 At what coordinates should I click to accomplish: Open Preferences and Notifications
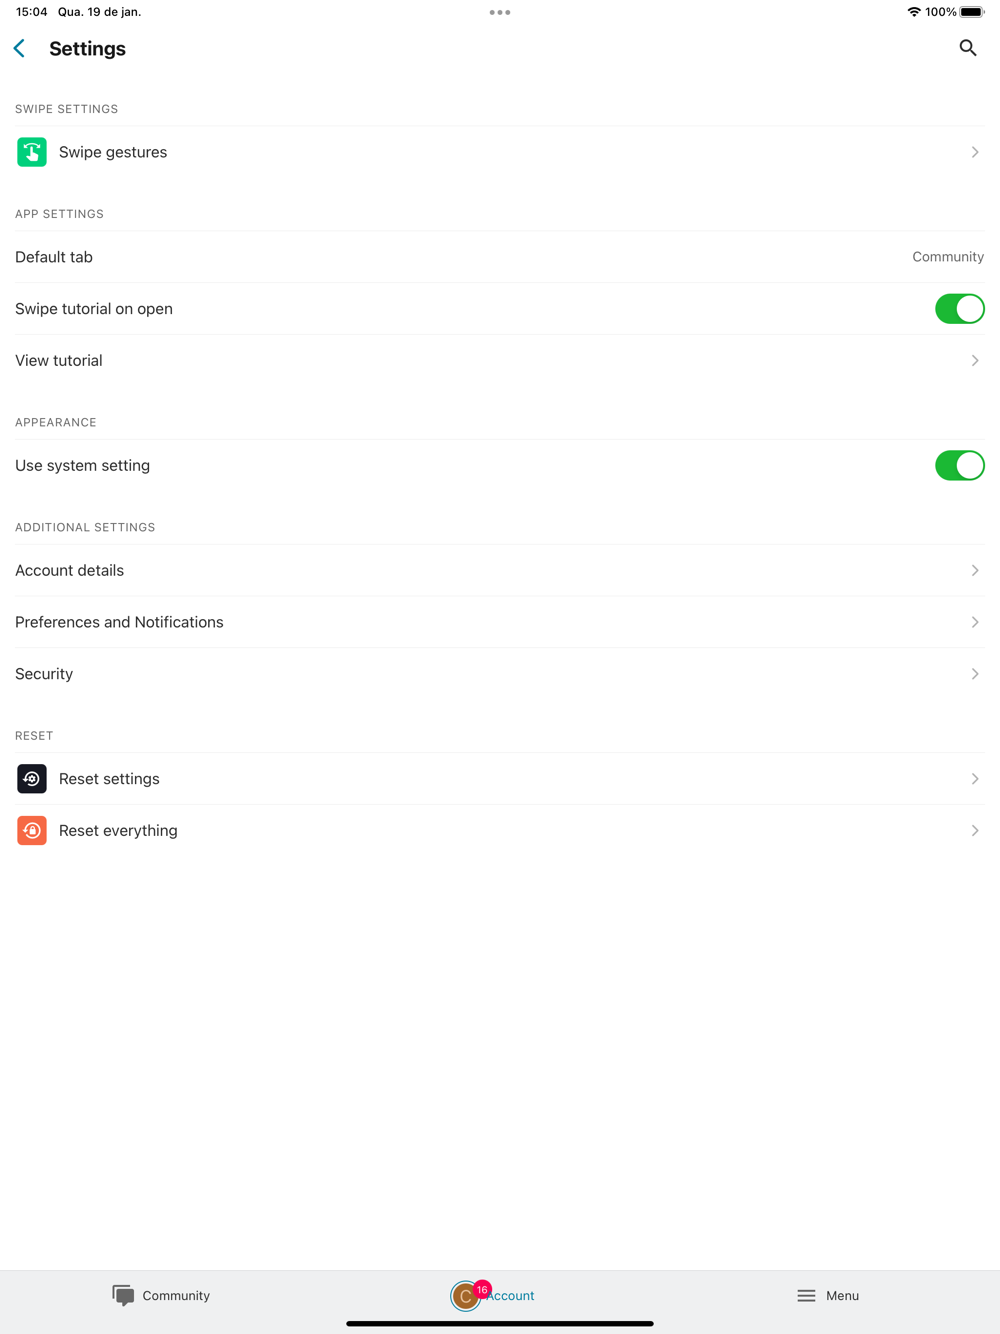click(500, 622)
